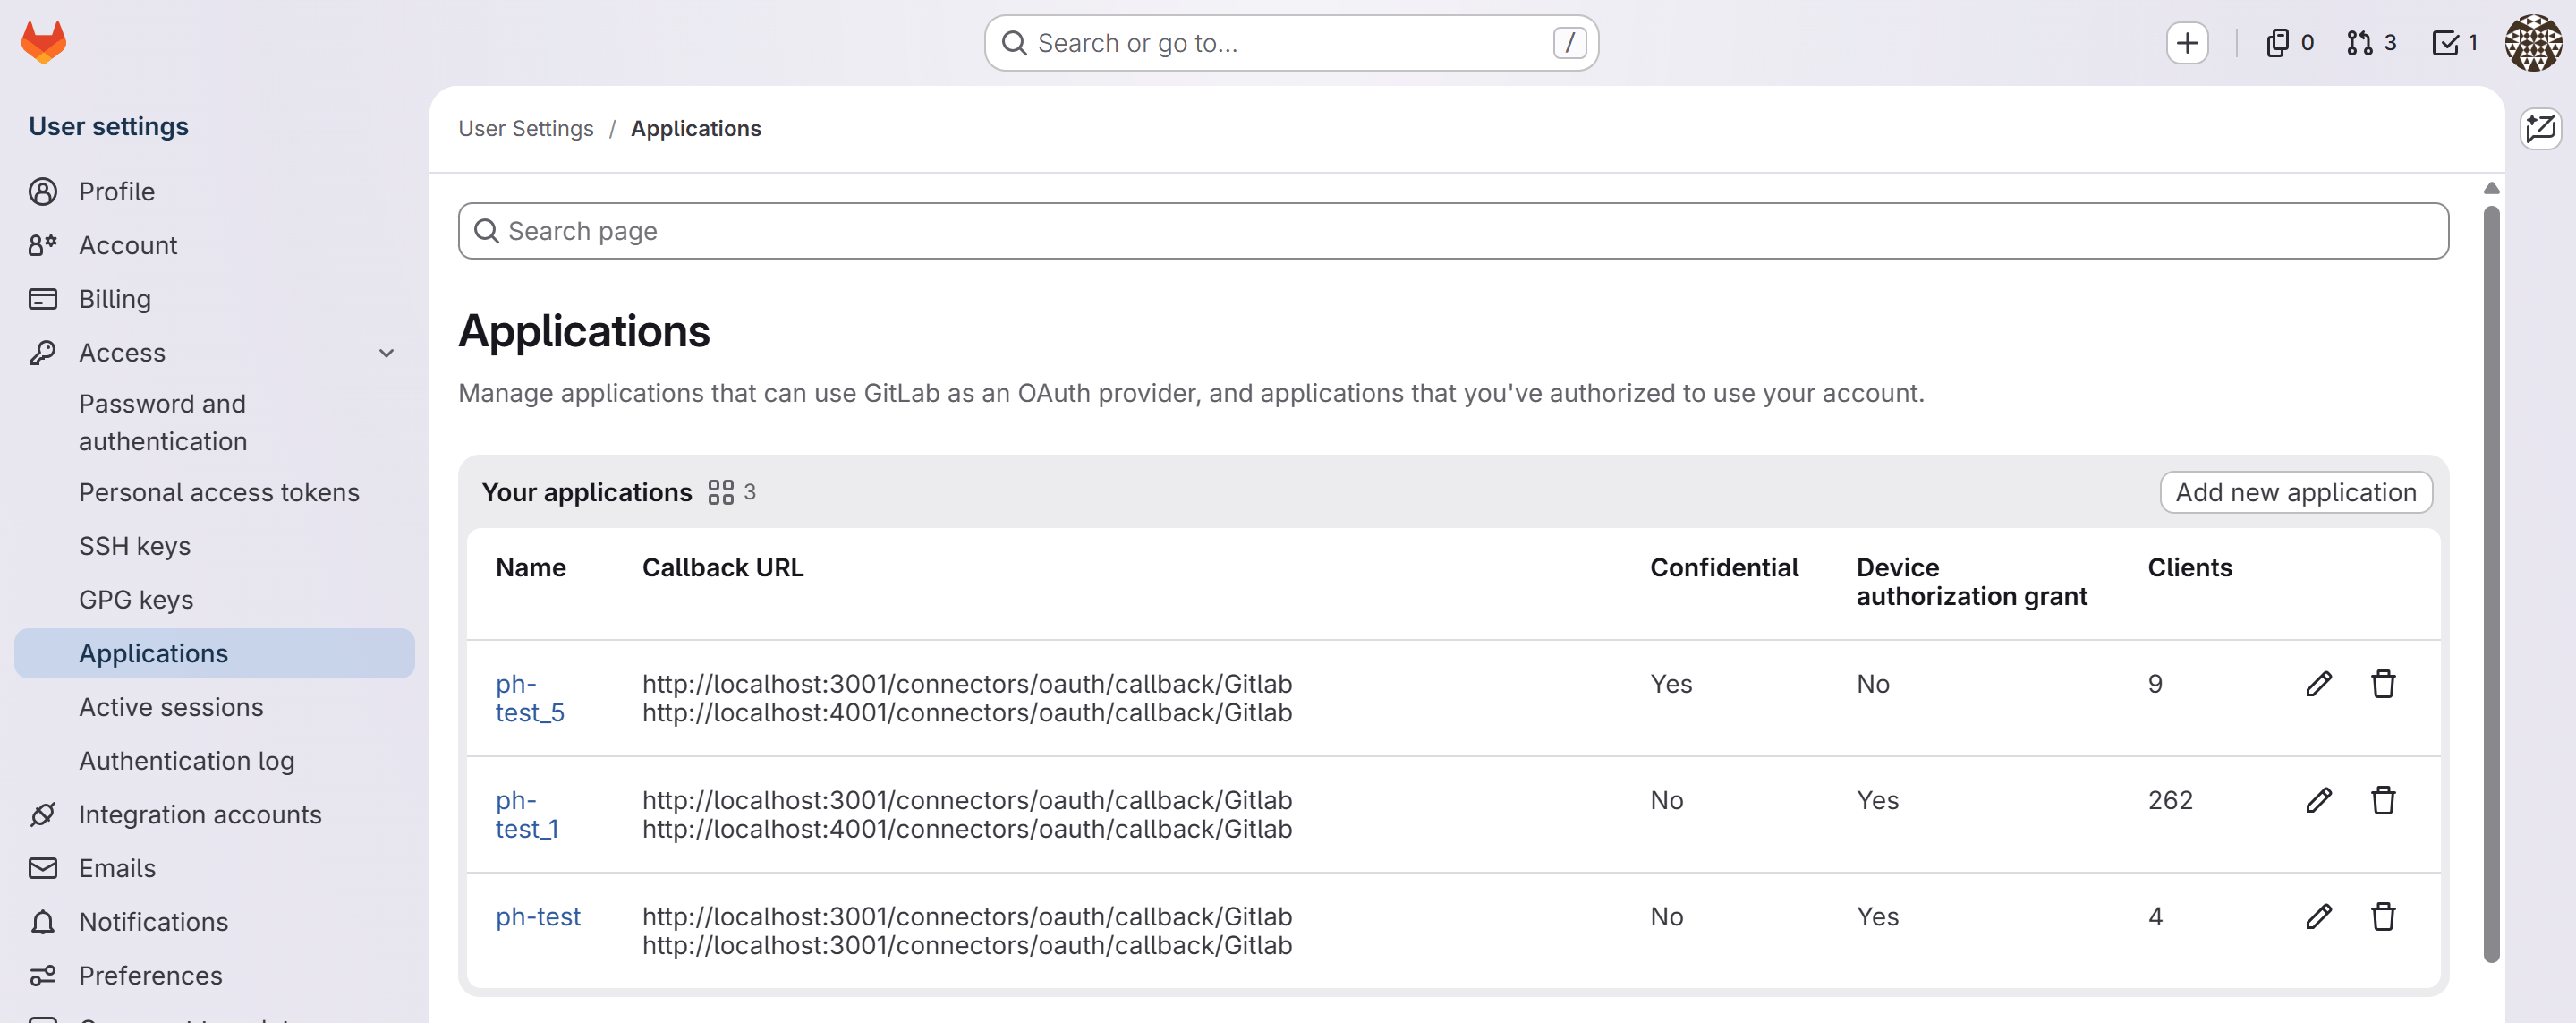The height and width of the screenshot is (1023, 2576).
Task: Edit the ph-test_1 application pencil icon
Action: 2319,800
